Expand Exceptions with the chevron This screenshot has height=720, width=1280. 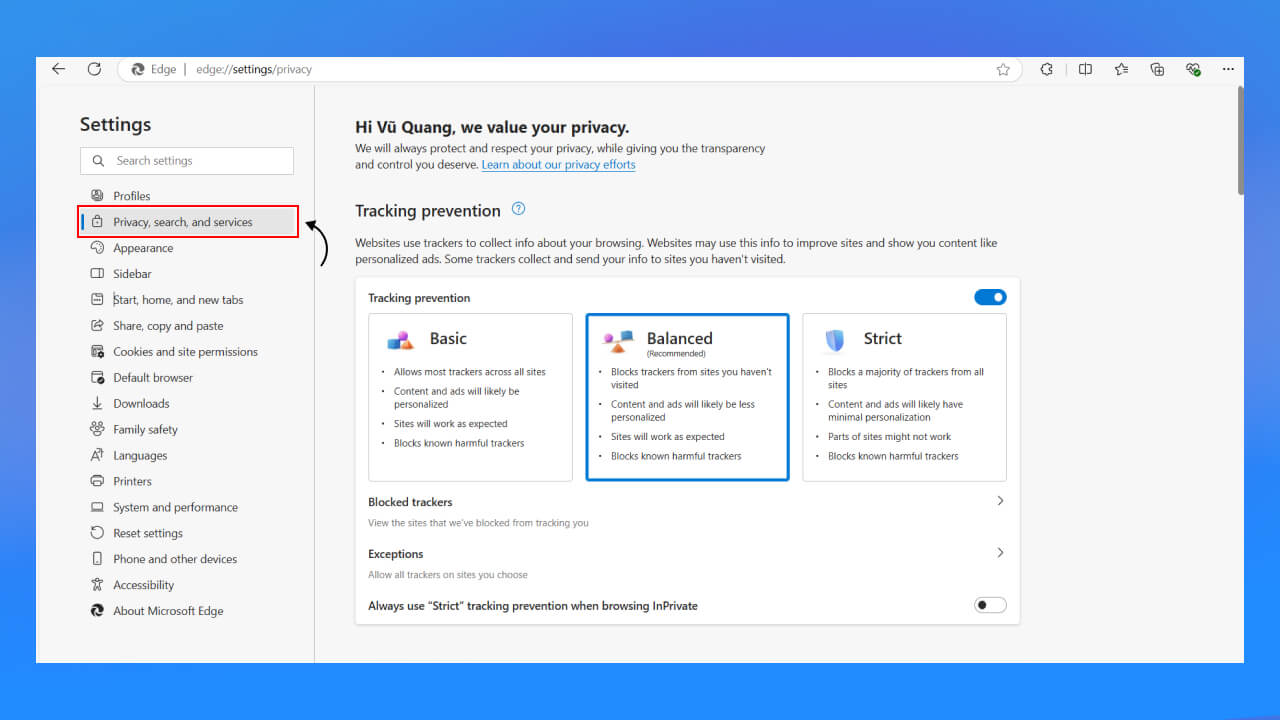pos(1000,553)
